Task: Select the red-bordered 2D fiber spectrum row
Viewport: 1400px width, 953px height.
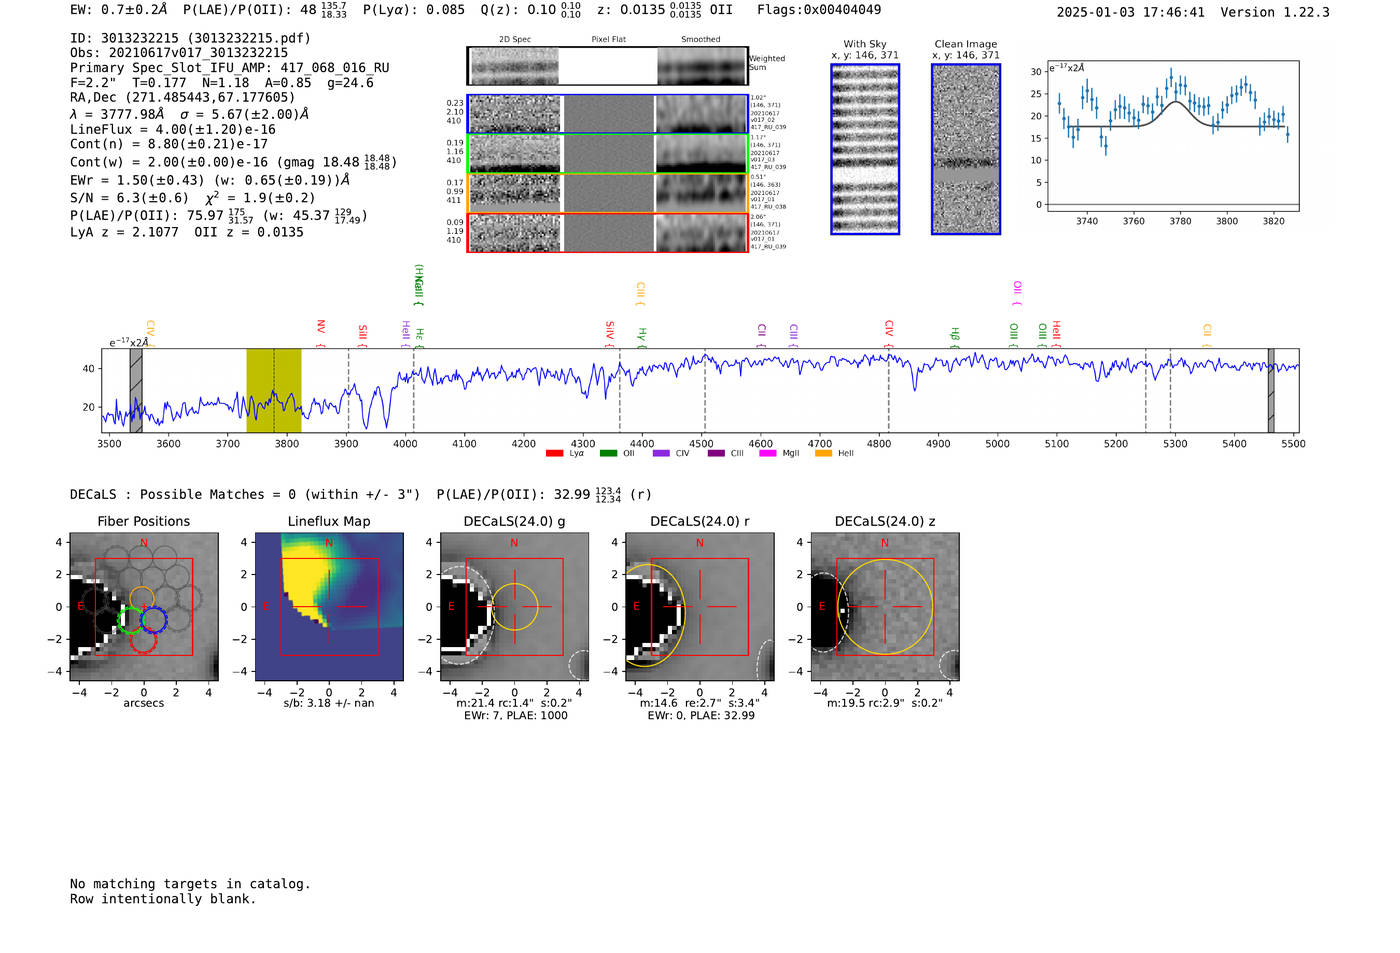Action: click(608, 233)
